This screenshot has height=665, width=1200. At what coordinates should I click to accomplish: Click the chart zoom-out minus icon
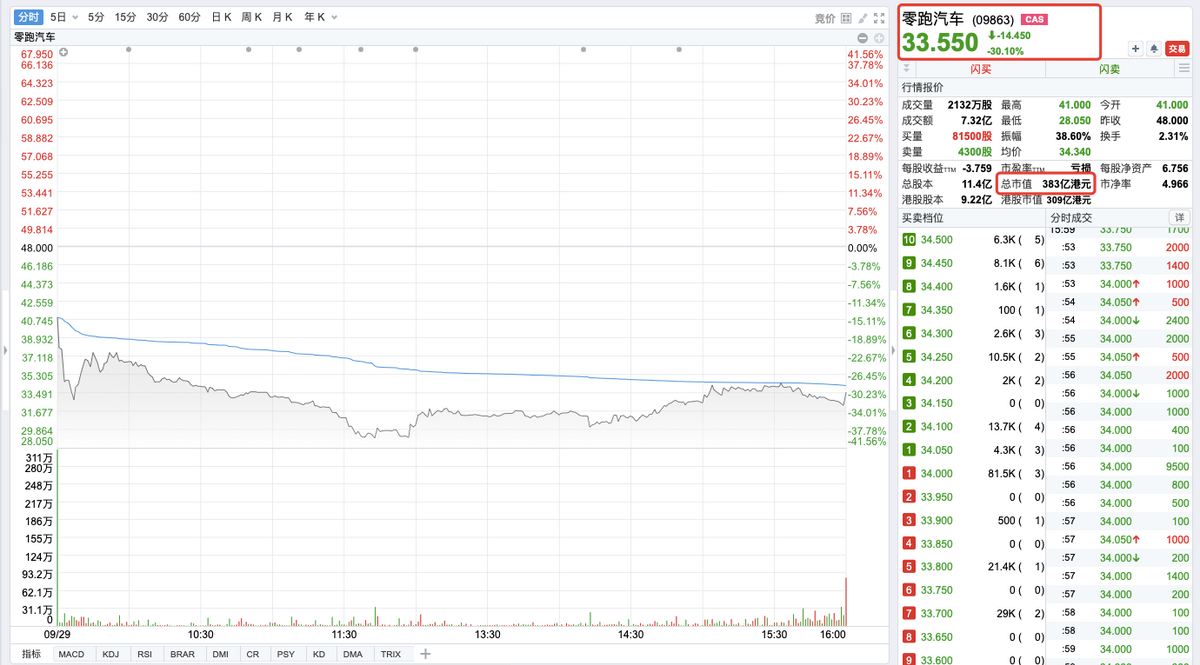[863, 37]
